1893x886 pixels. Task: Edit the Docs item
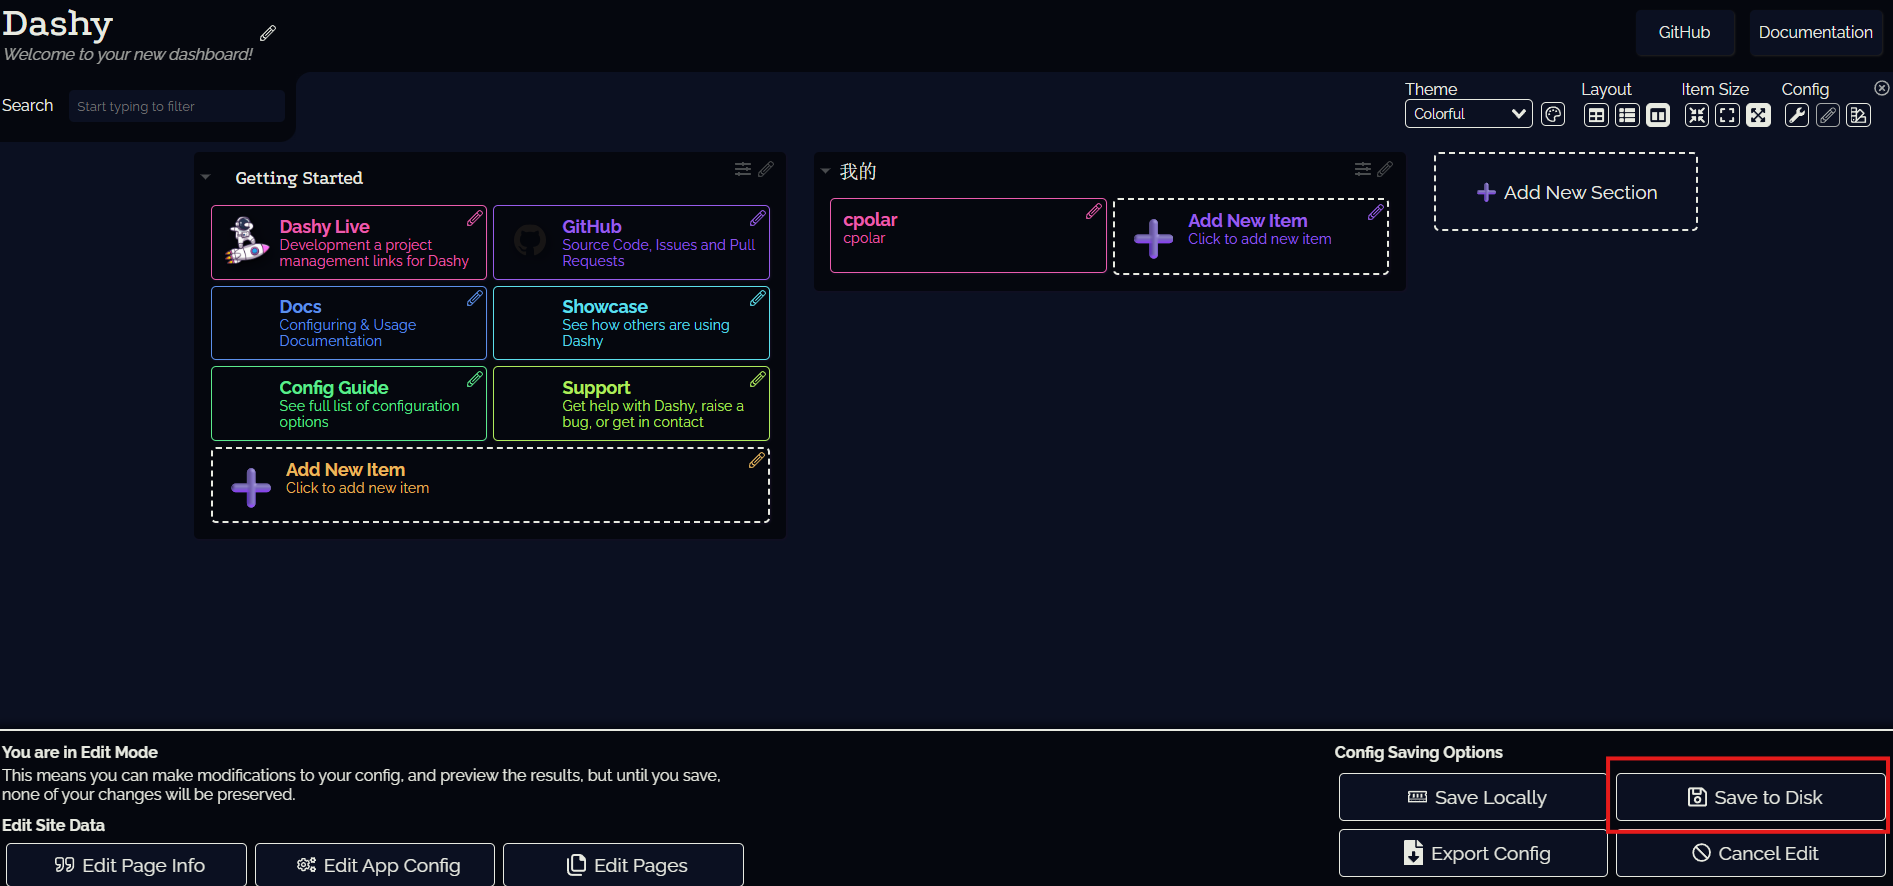(x=475, y=298)
